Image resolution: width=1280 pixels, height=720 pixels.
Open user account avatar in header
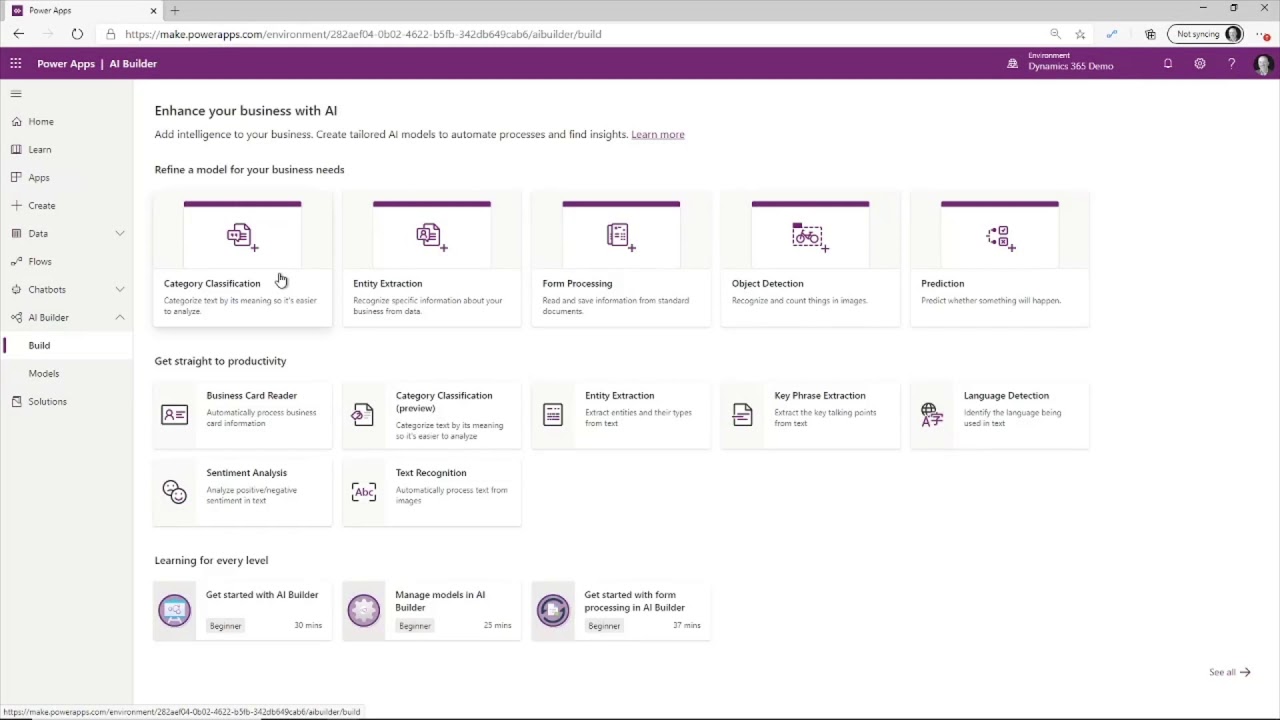click(x=1263, y=65)
